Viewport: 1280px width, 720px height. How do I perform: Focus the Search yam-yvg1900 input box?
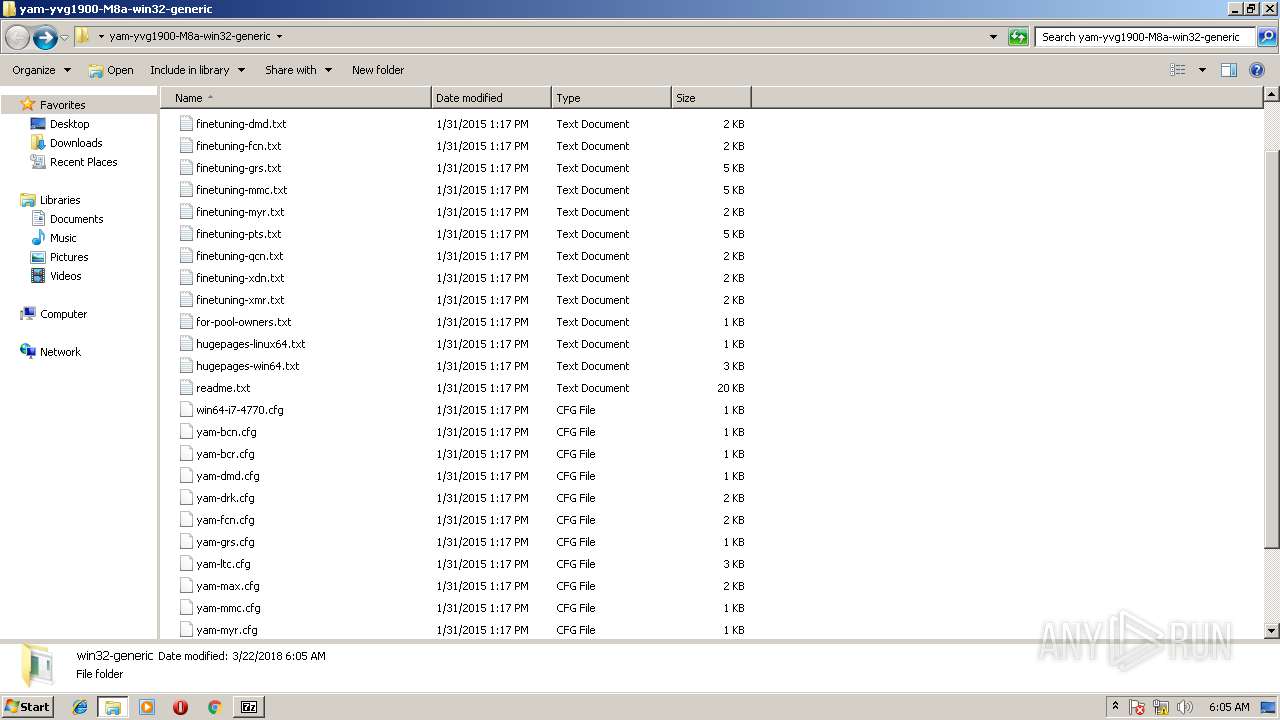(1146, 37)
